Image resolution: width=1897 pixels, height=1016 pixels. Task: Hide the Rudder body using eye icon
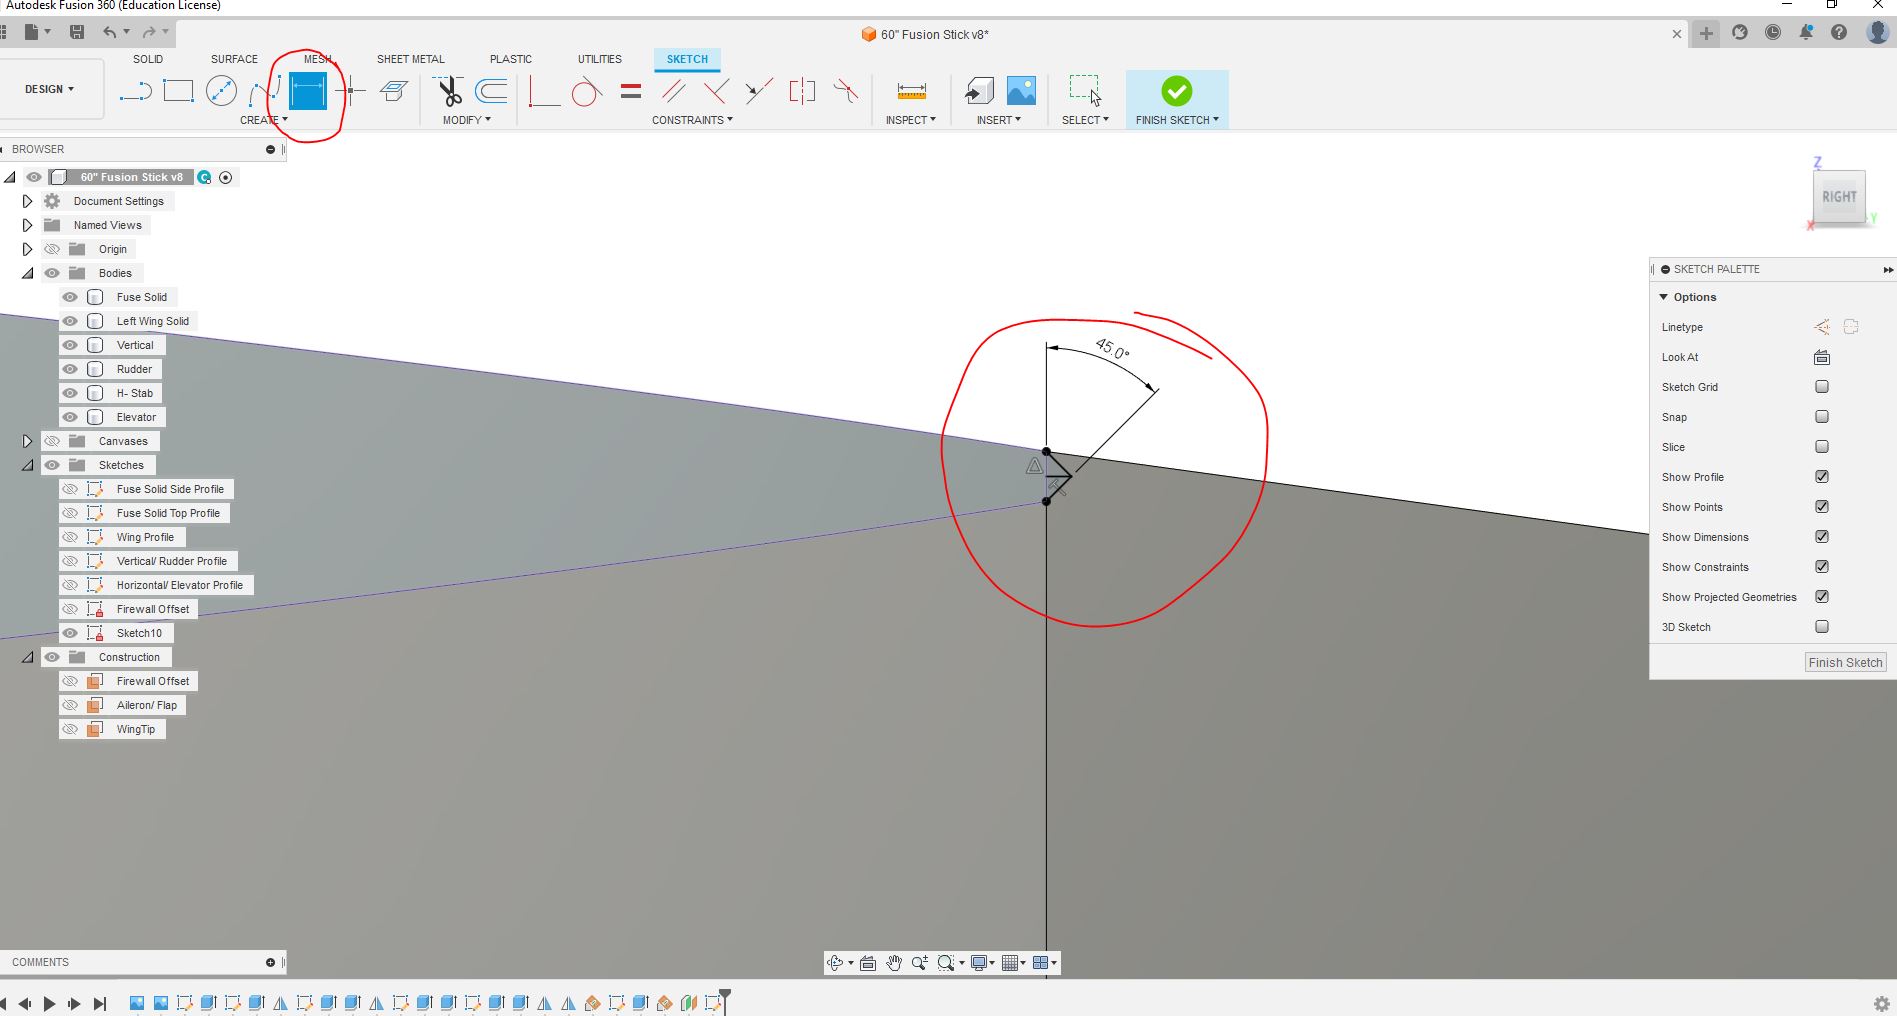point(70,369)
